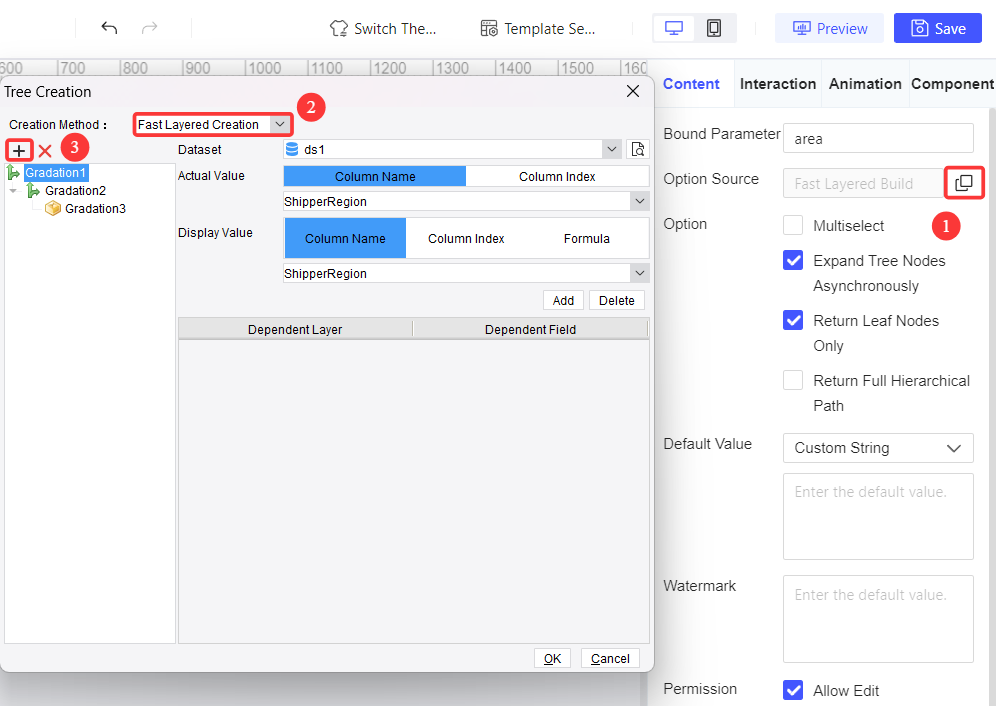Add a new gradation with the plus icon
Screen dimensions: 996x706
click(x=18, y=150)
